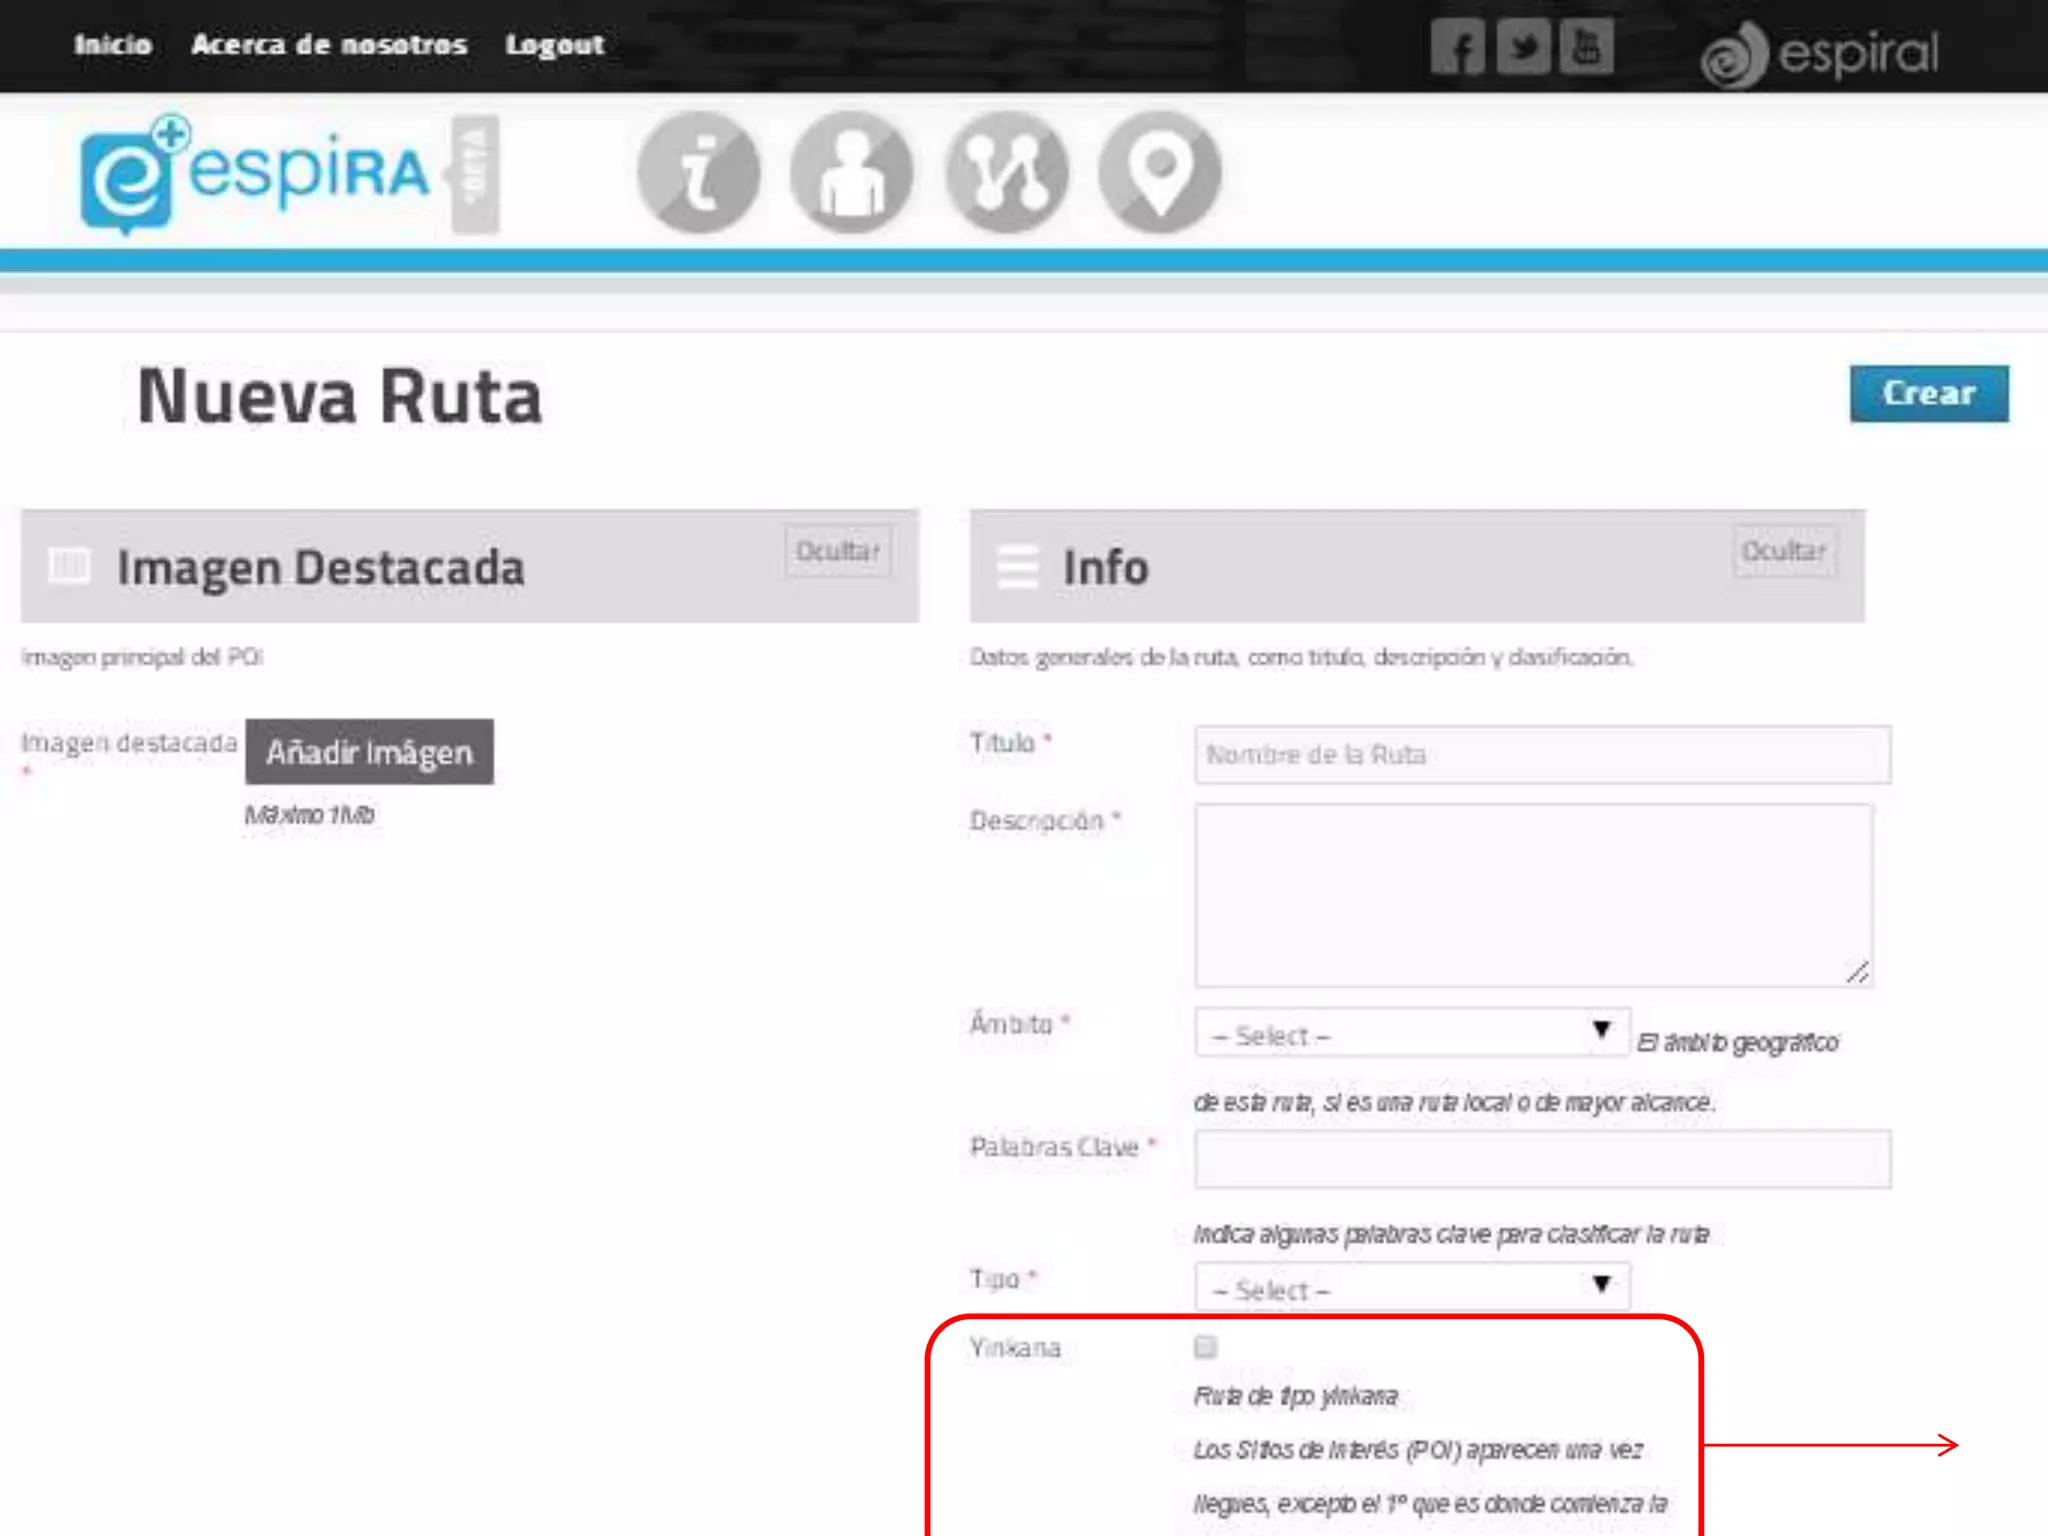Click the espiRA logo
The image size is (2048, 1536).
tap(257, 173)
